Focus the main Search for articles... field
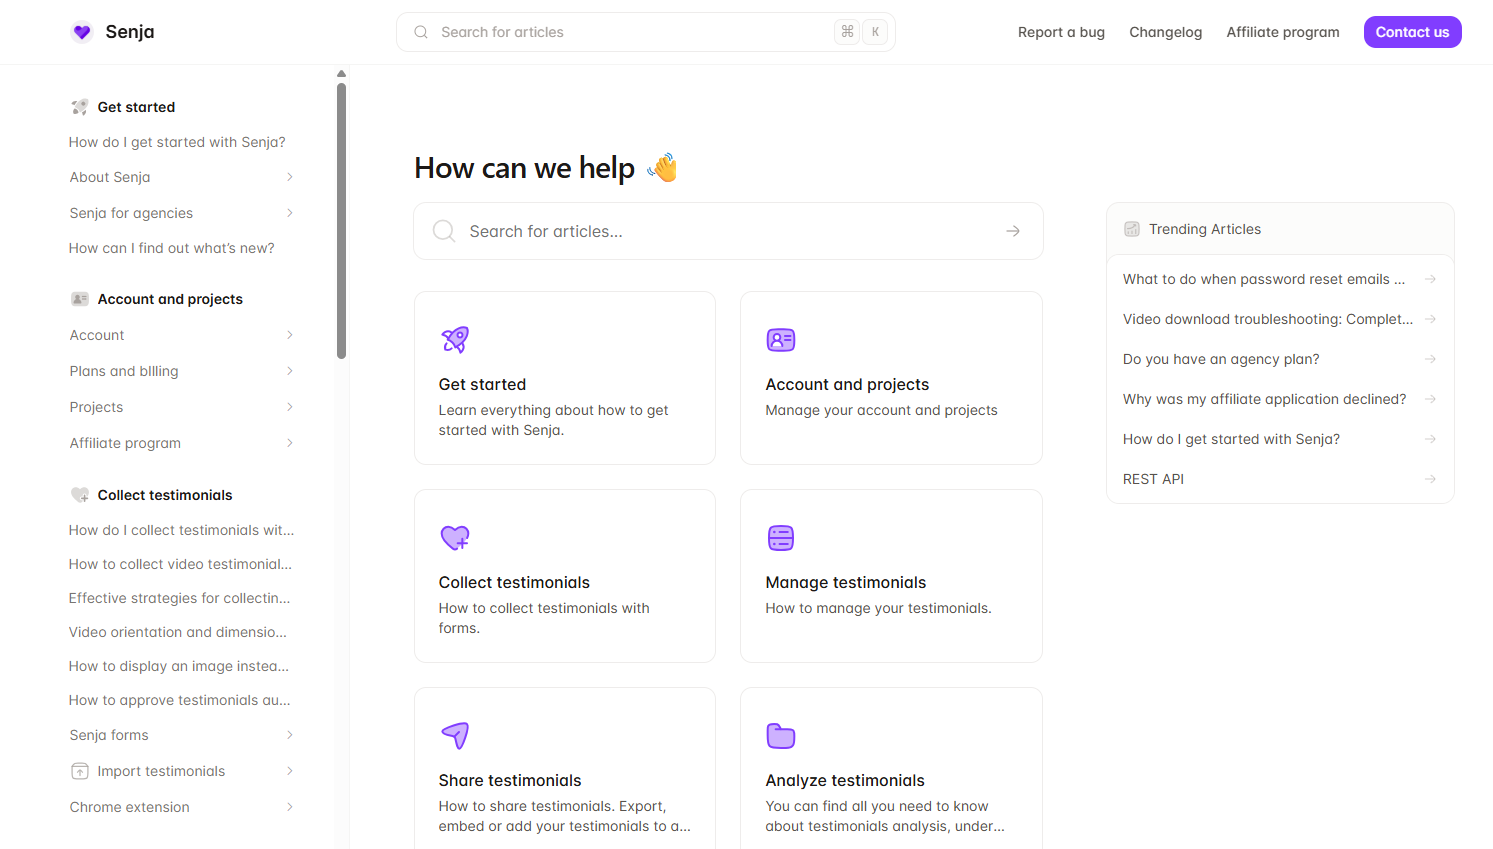 pyautogui.click(x=728, y=231)
